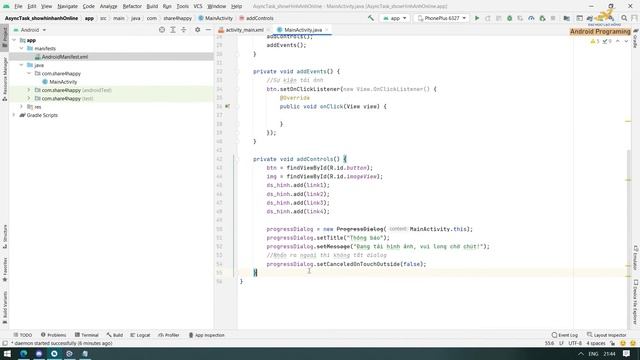Run the app with the green play icon

pos(476,18)
